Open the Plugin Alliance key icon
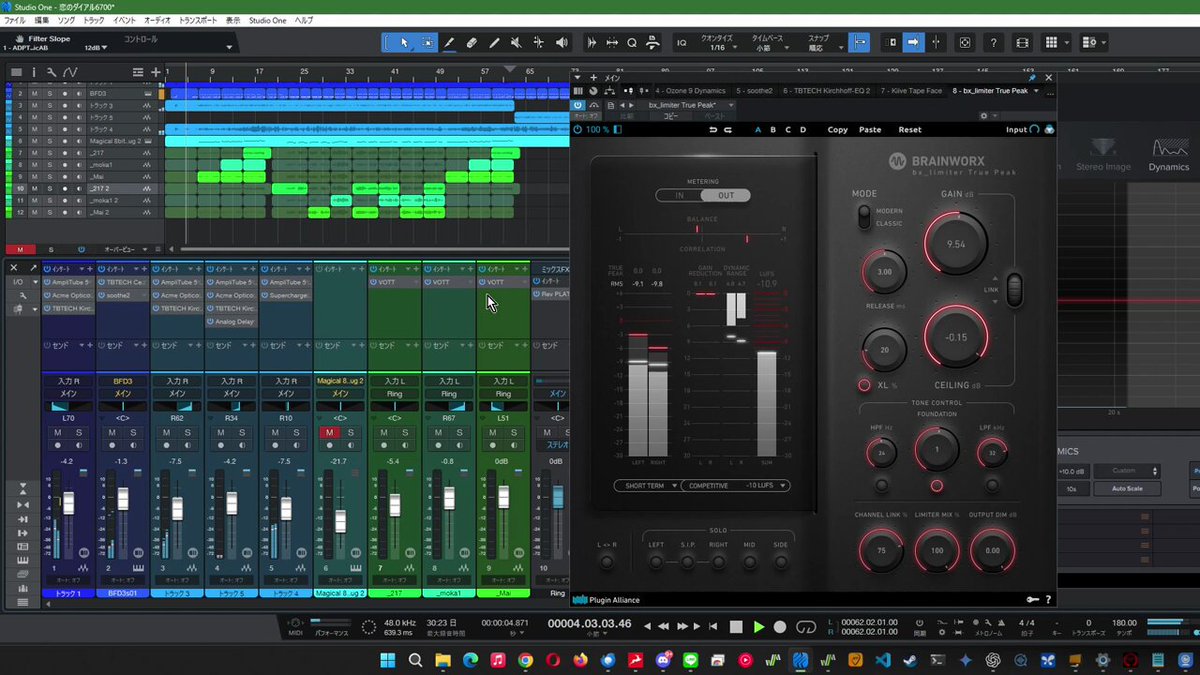This screenshot has height=675, width=1200. (1031, 600)
